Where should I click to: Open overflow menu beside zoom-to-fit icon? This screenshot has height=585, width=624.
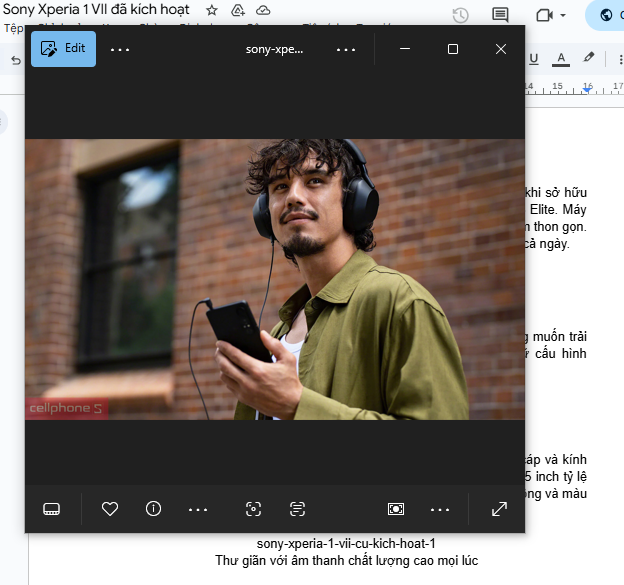coord(440,509)
